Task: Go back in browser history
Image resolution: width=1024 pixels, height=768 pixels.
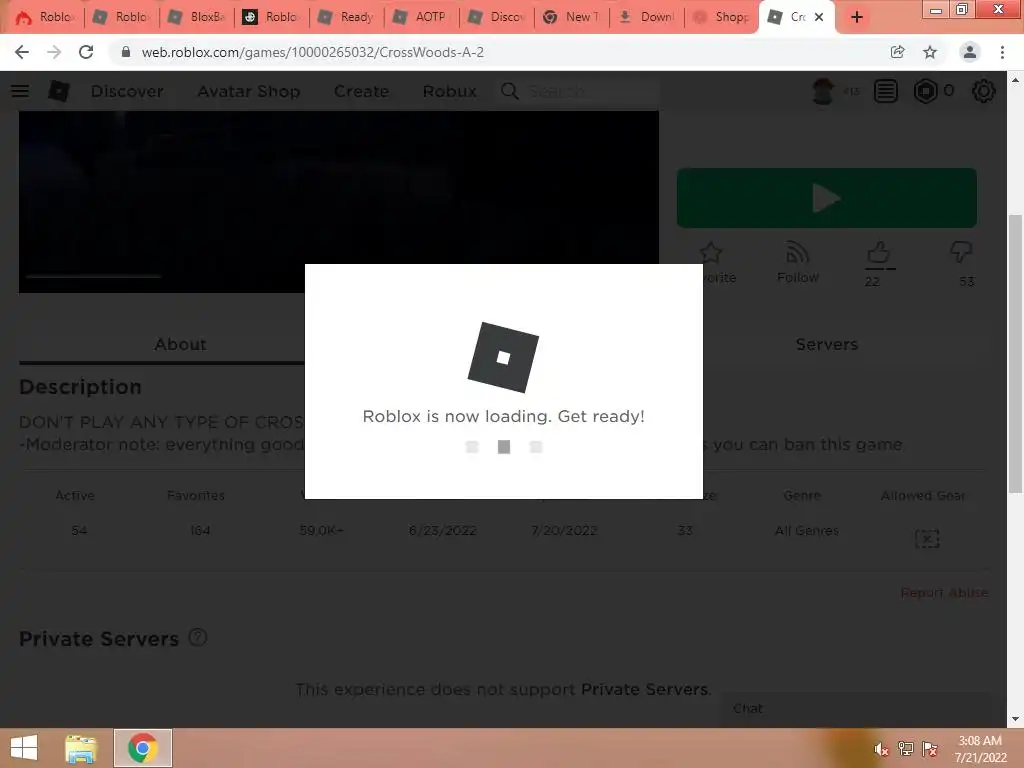Action: pyautogui.click(x=22, y=52)
